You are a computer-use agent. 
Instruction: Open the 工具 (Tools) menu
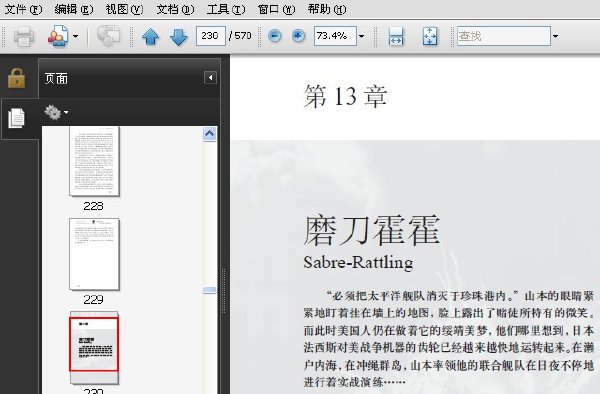click(x=226, y=9)
